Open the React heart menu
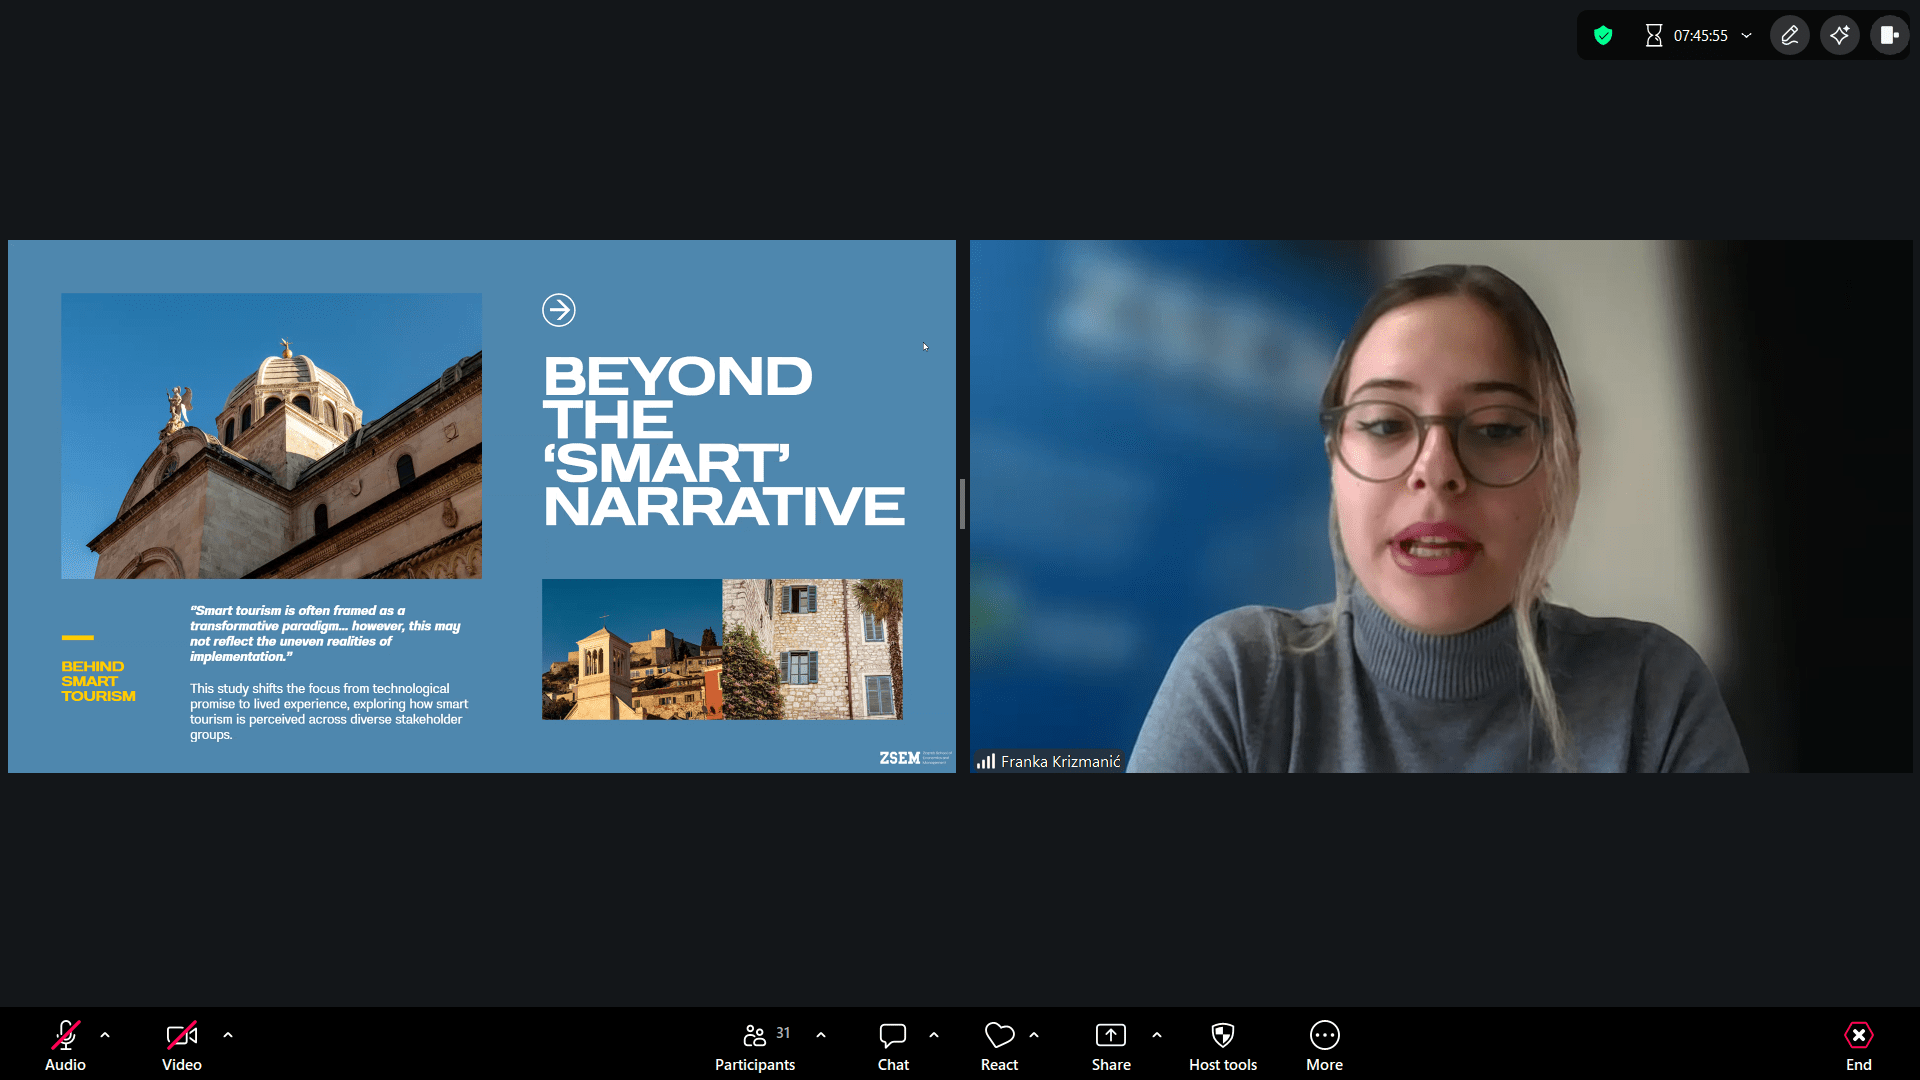Viewport: 1920px width, 1080px height. (999, 1045)
